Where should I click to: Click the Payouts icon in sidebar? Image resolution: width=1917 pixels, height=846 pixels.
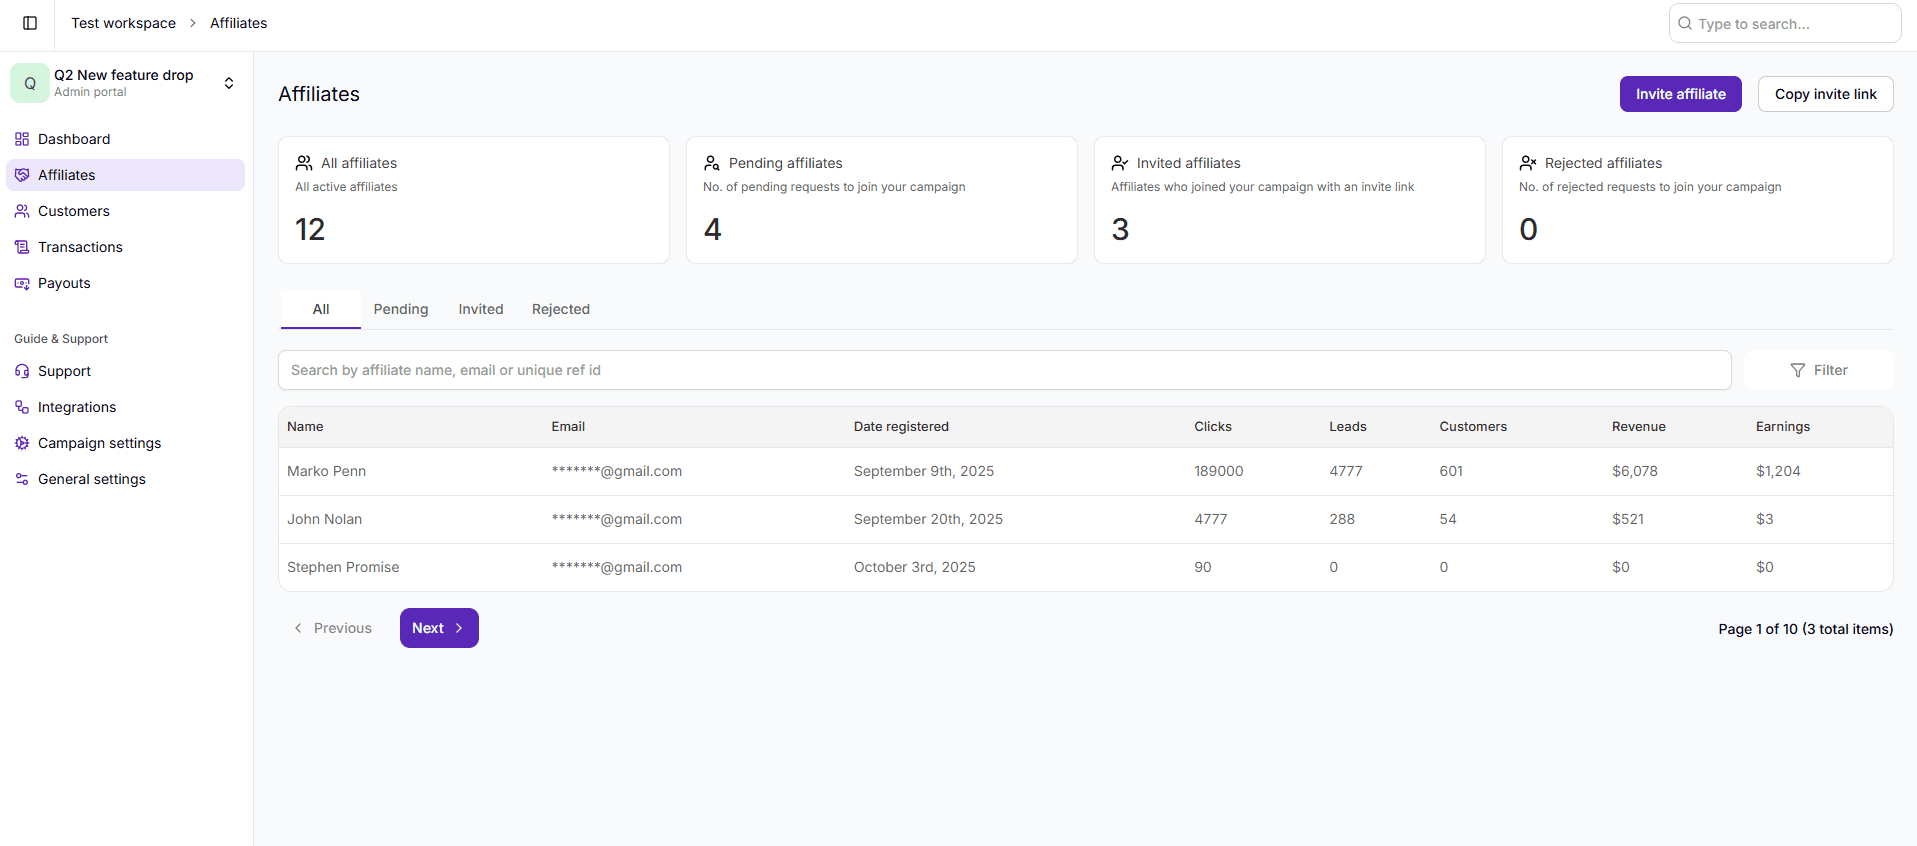pos(22,283)
